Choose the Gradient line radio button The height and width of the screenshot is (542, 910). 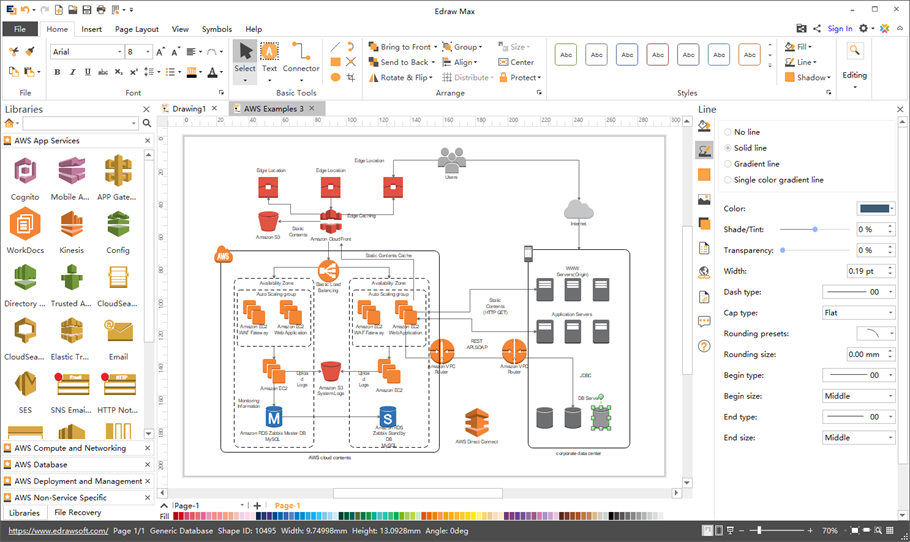[x=728, y=164]
